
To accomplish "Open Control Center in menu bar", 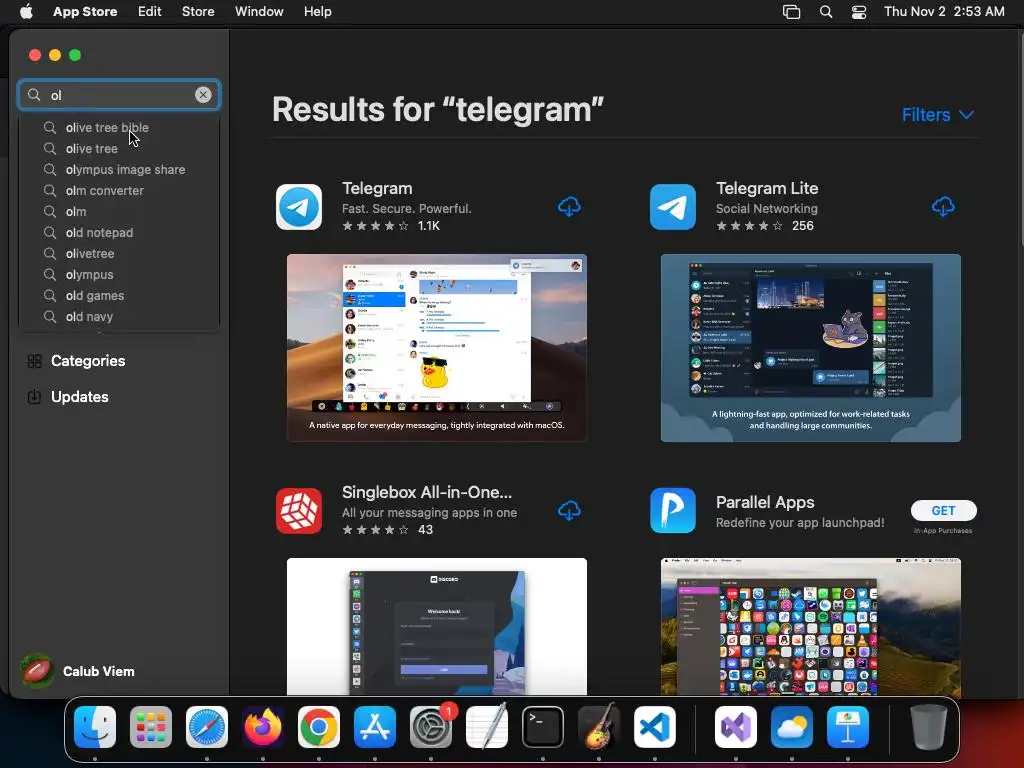I will [x=859, y=12].
